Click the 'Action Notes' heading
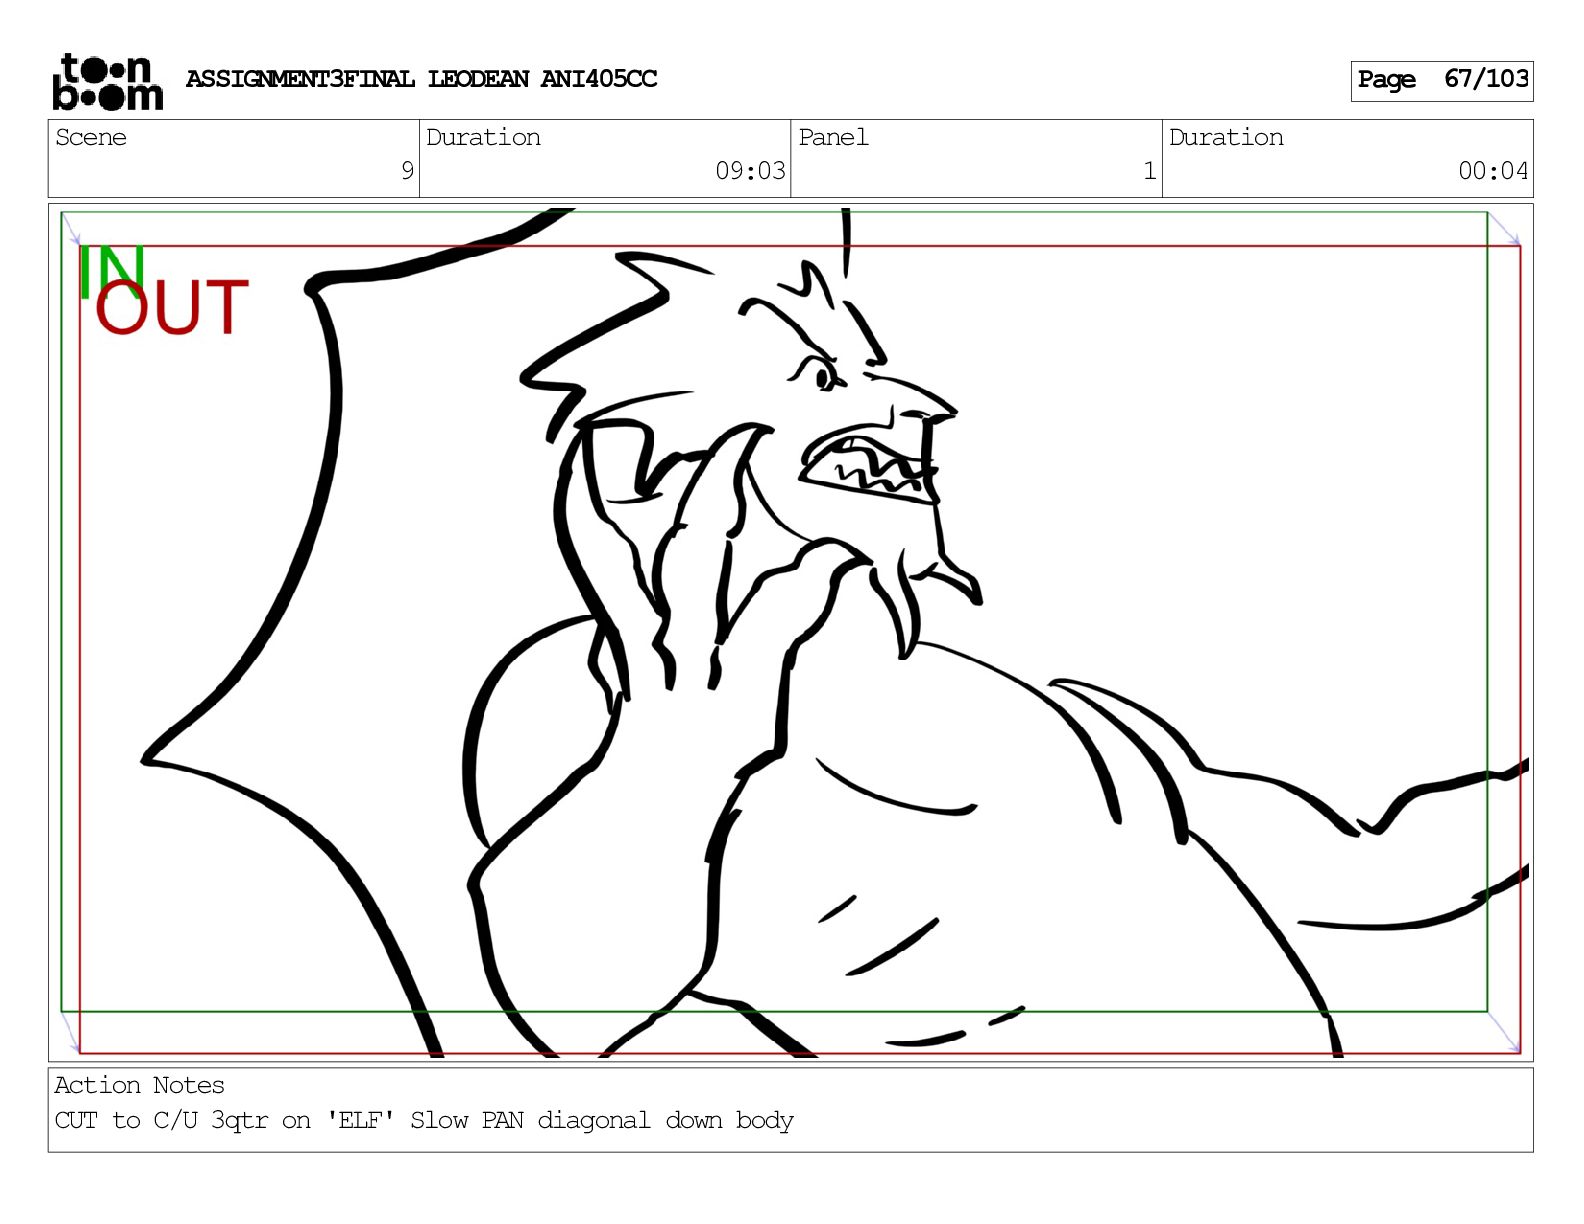 (x=139, y=1085)
